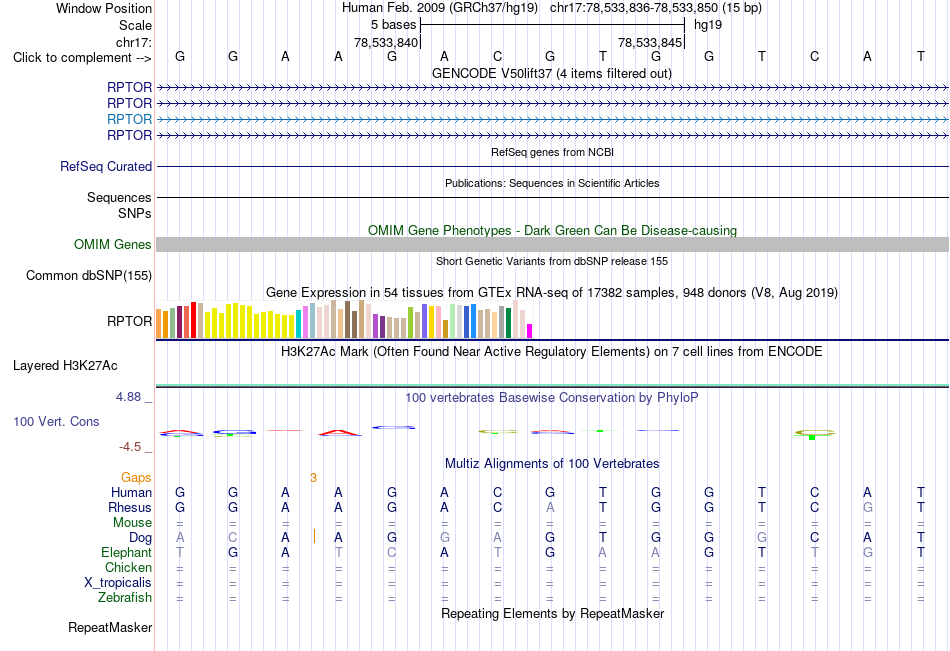Click the Human species row label

coord(131,492)
